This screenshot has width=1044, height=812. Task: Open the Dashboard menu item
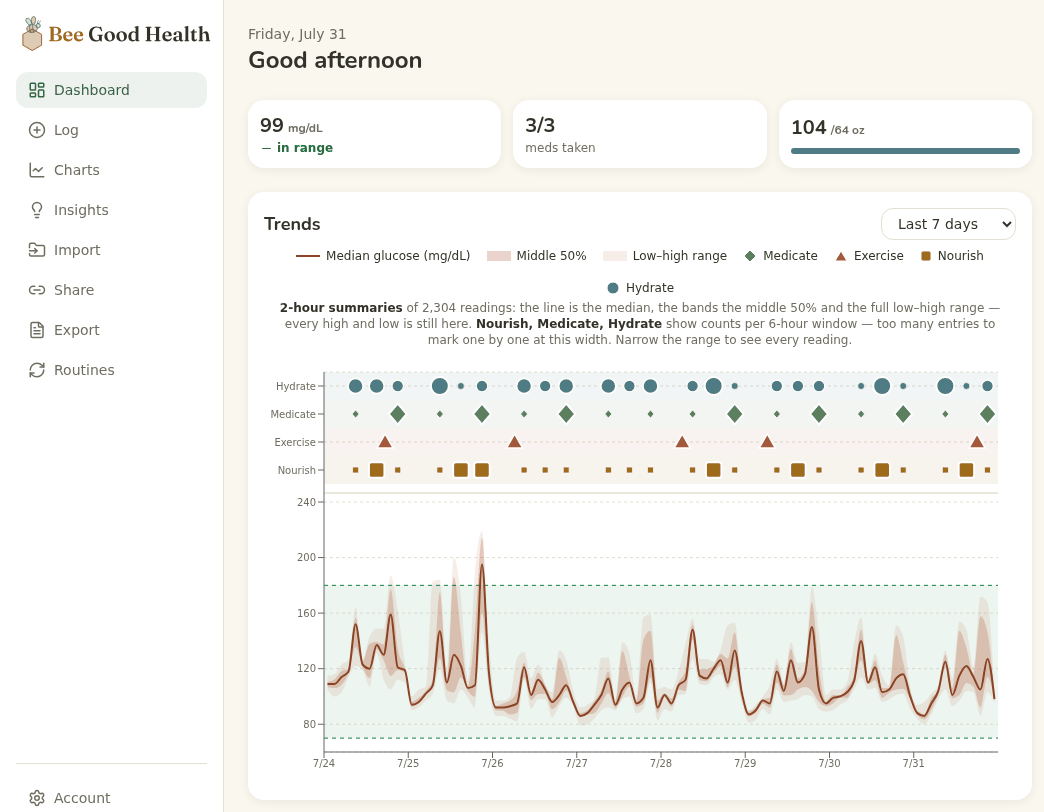pos(111,90)
